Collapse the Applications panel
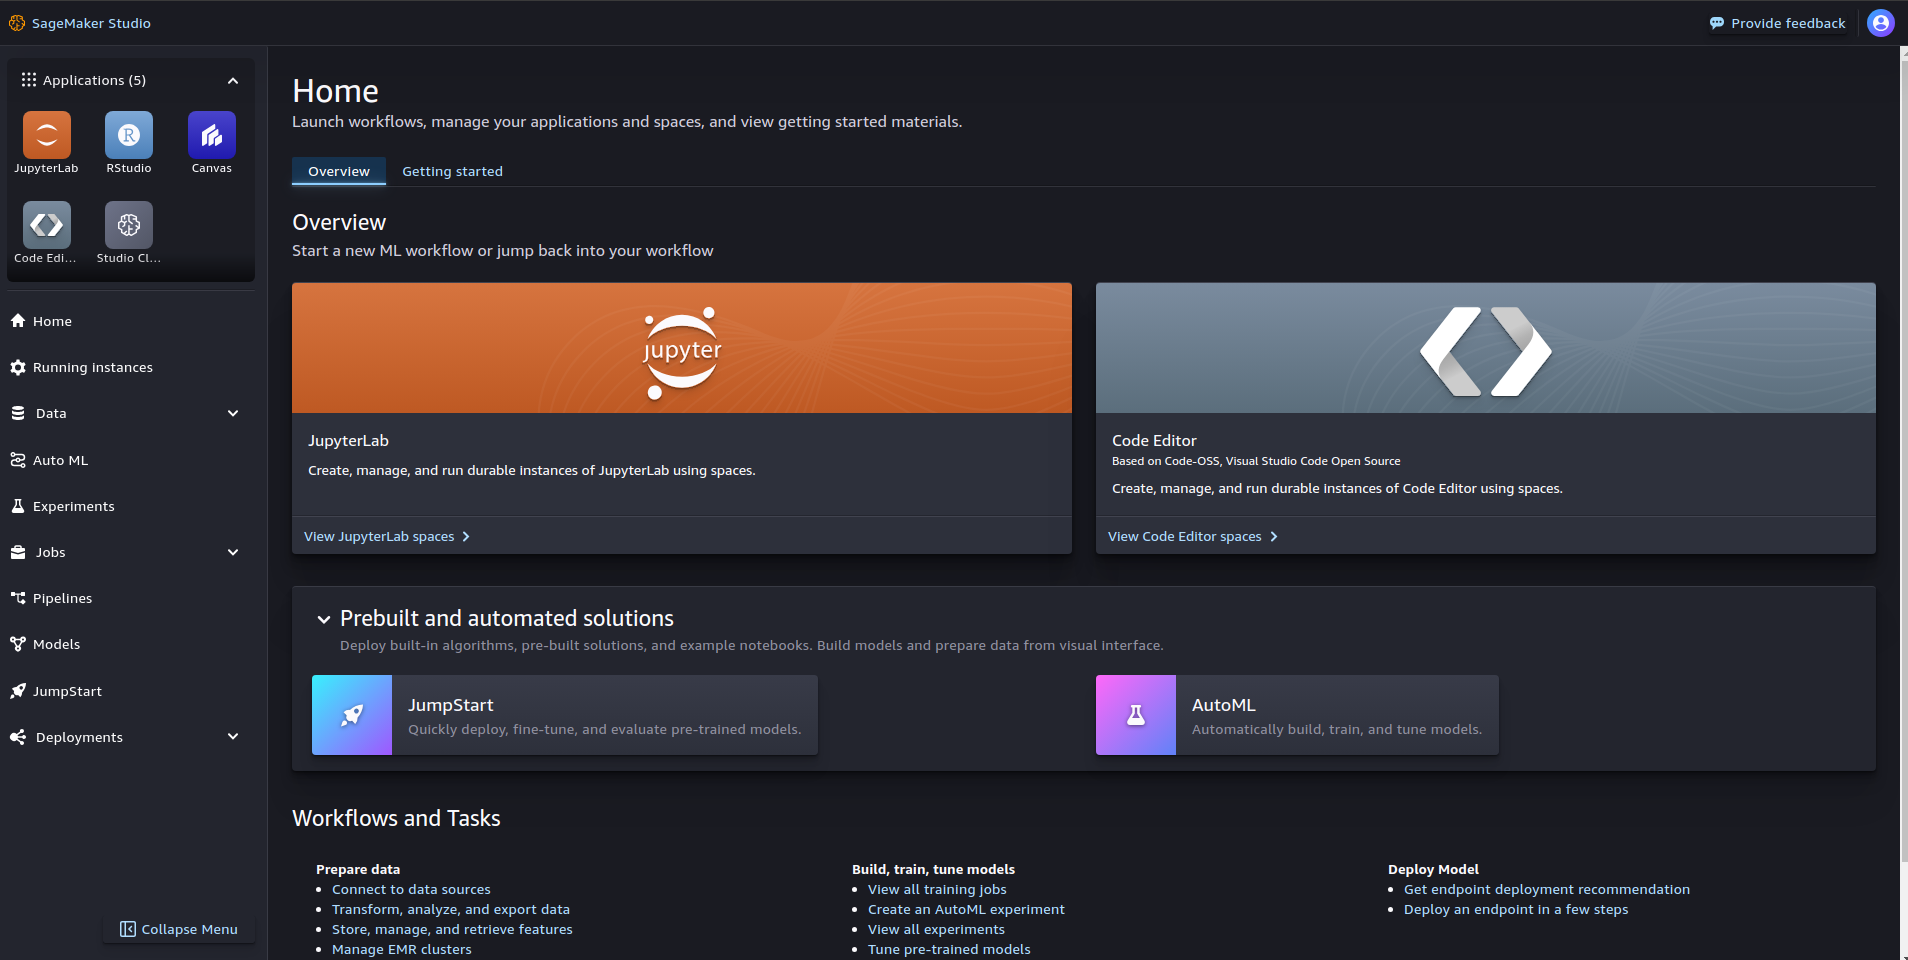Image resolution: width=1908 pixels, height=960 pixels. (x=232, y=80)
